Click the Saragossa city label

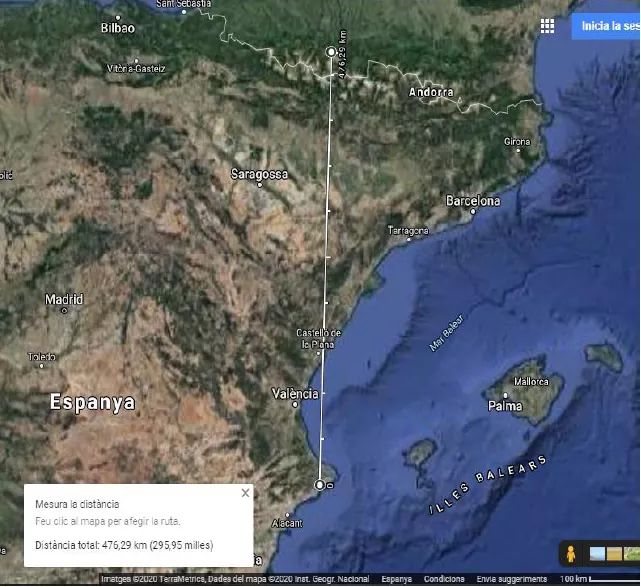[259, 173]
